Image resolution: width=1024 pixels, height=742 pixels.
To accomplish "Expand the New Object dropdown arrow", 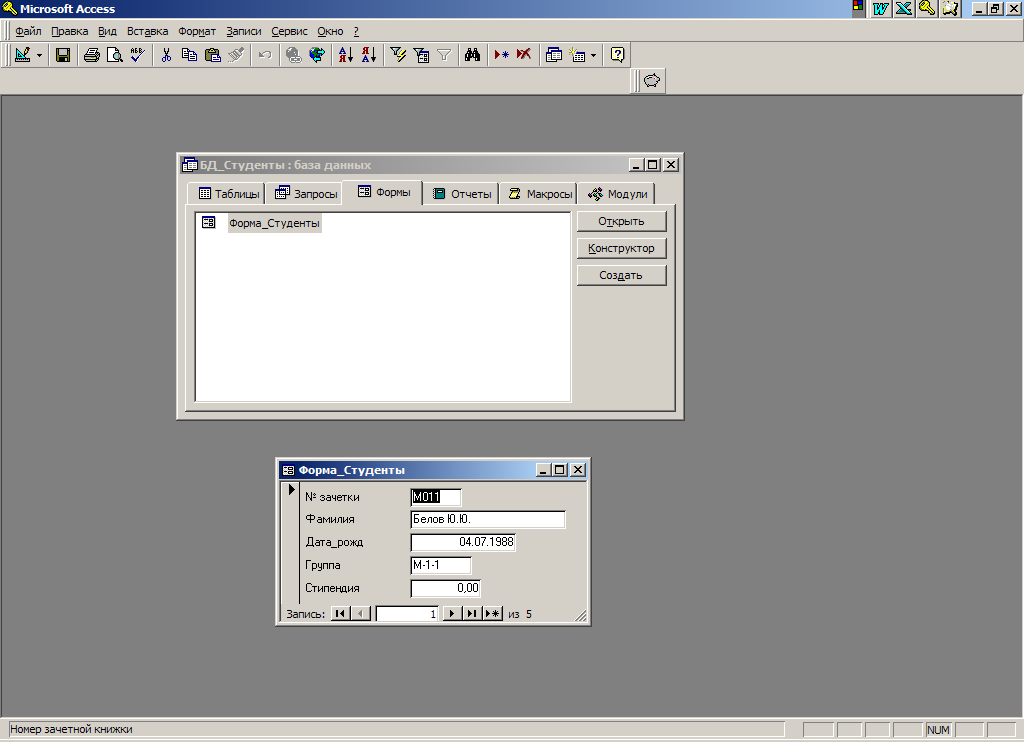I will pos(593,56).
